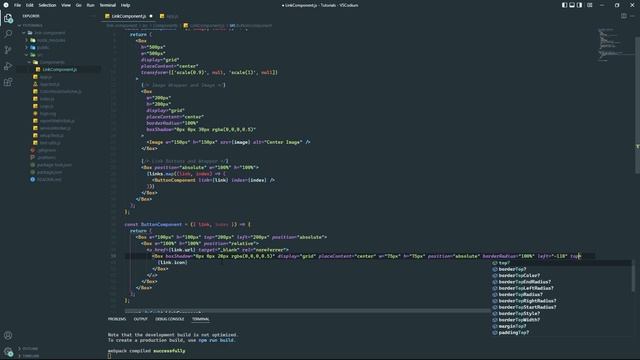Open the Help menu
Image resolution: width=640 pixels, height=360 pixels.
(x=125, y=5)
